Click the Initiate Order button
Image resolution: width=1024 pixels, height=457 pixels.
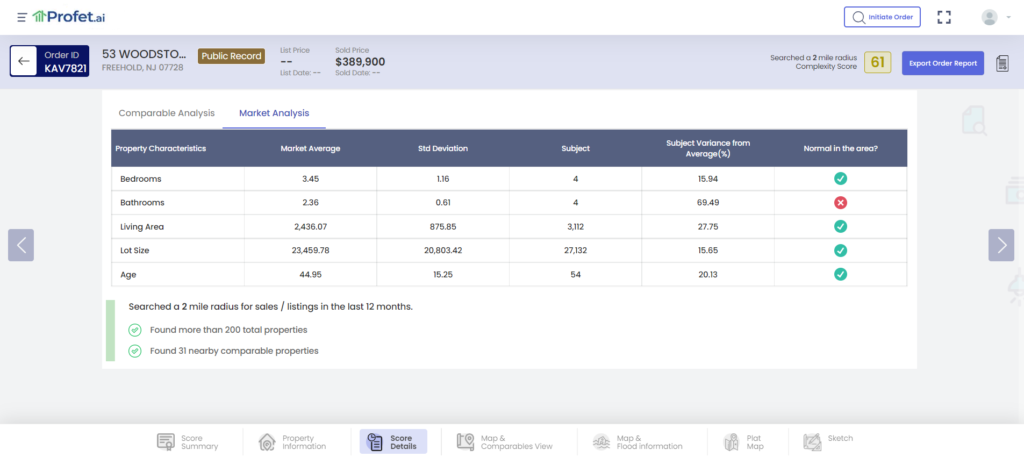882,17
